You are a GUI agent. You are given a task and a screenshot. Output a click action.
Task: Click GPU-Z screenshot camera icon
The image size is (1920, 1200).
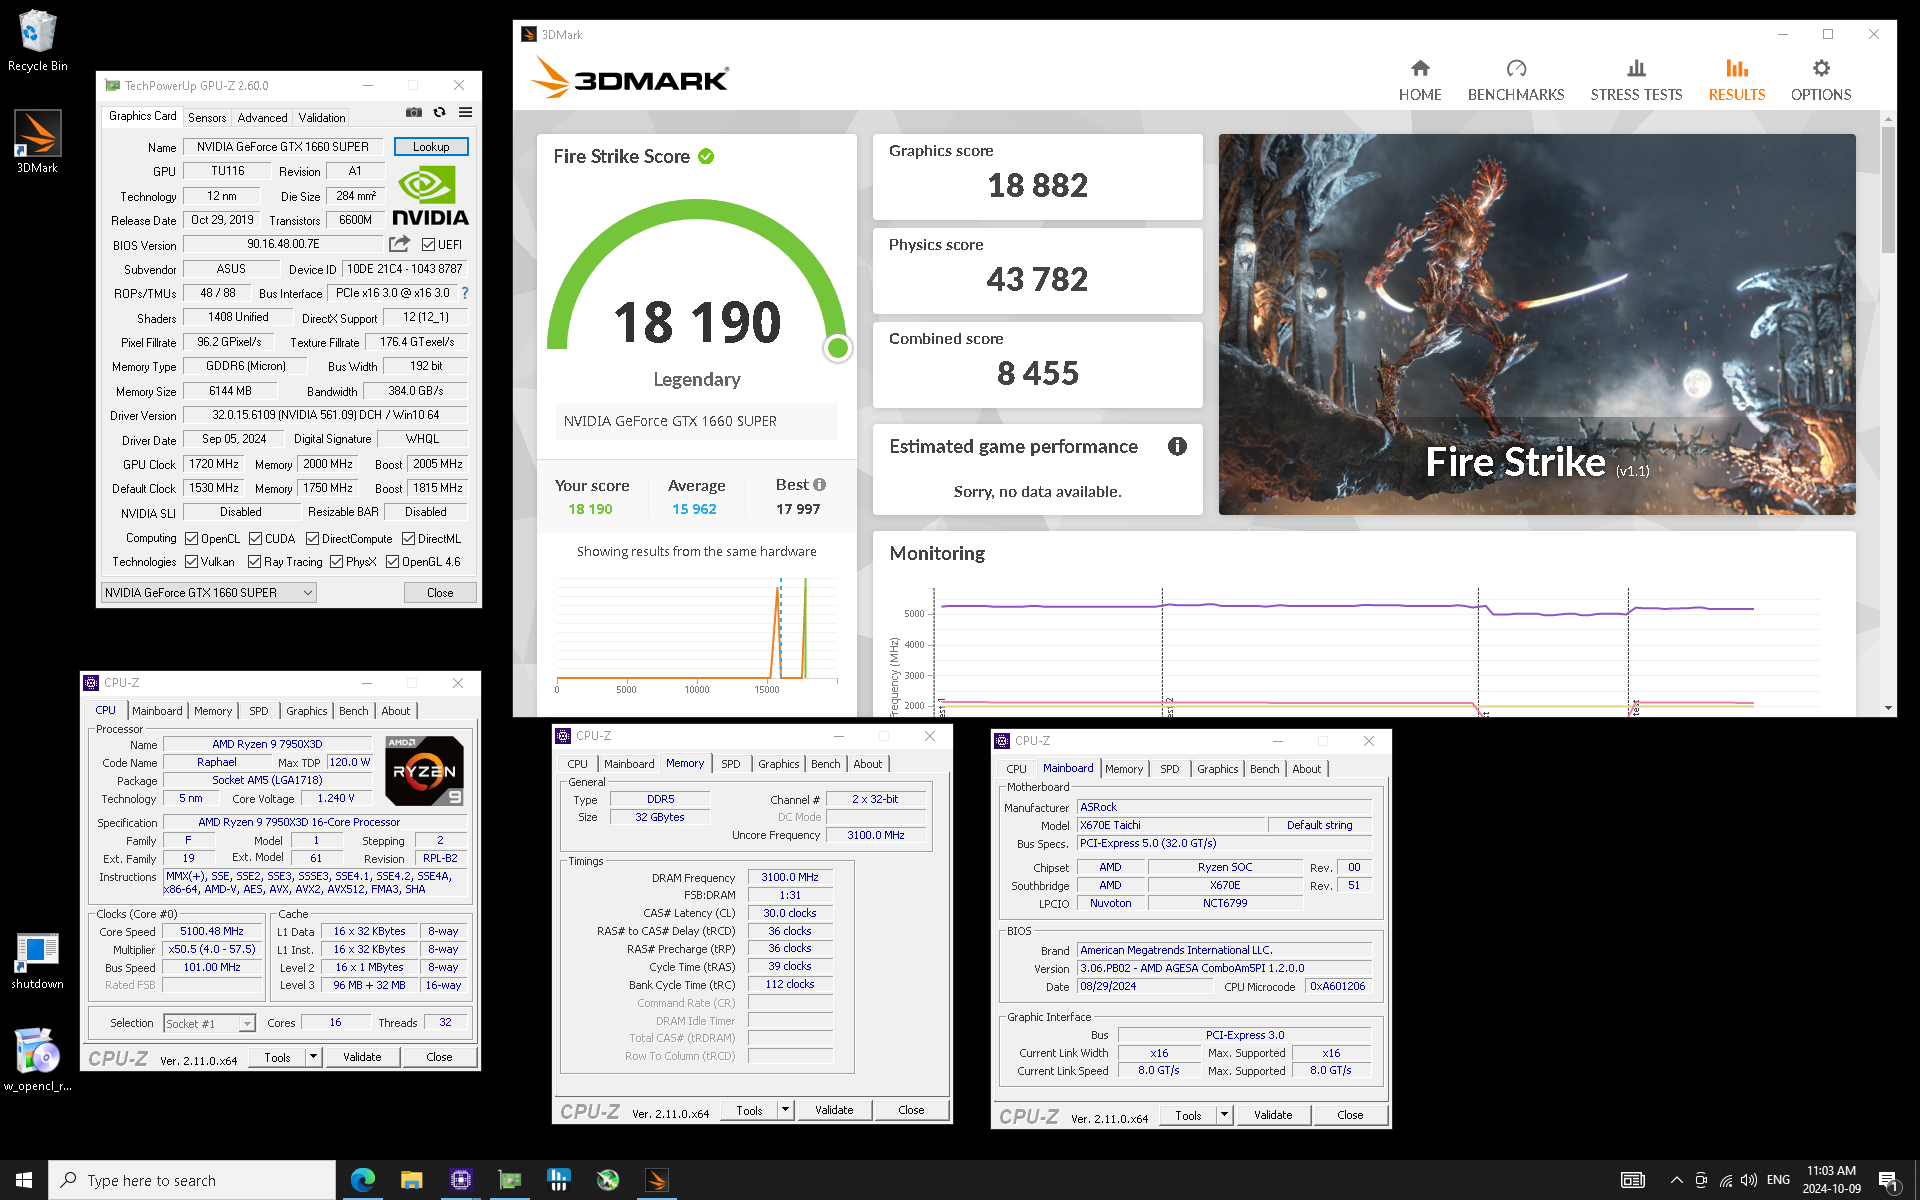pos(414,112)
